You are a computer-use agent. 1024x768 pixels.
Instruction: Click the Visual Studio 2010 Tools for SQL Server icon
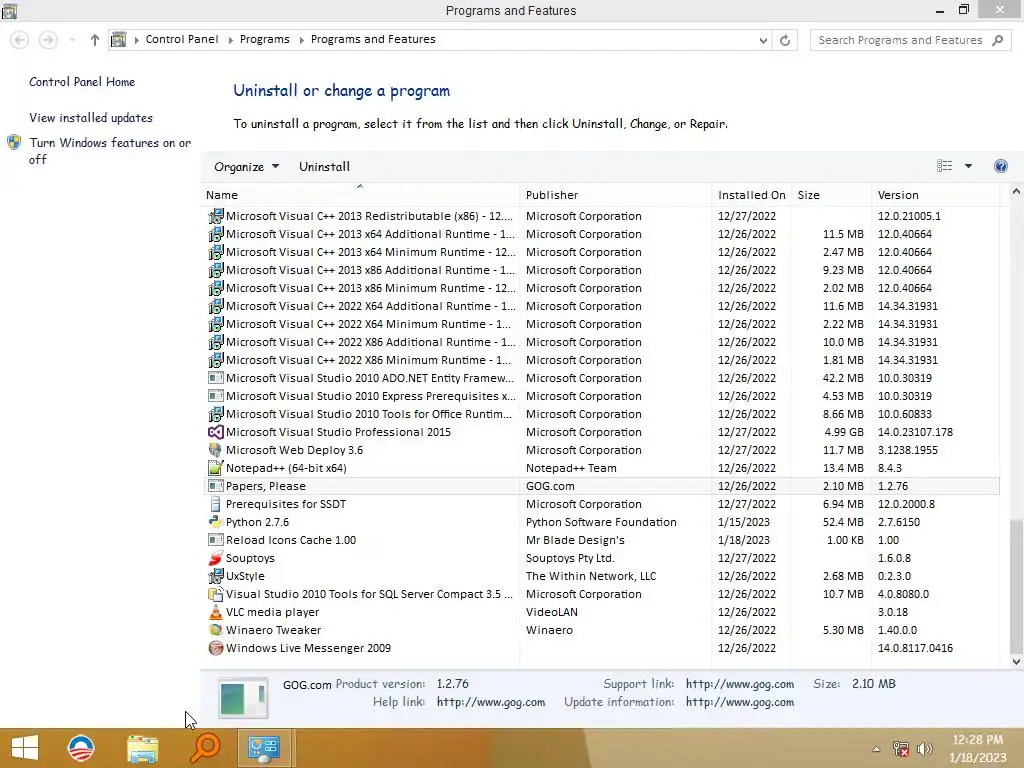click(x=216, y=594)
